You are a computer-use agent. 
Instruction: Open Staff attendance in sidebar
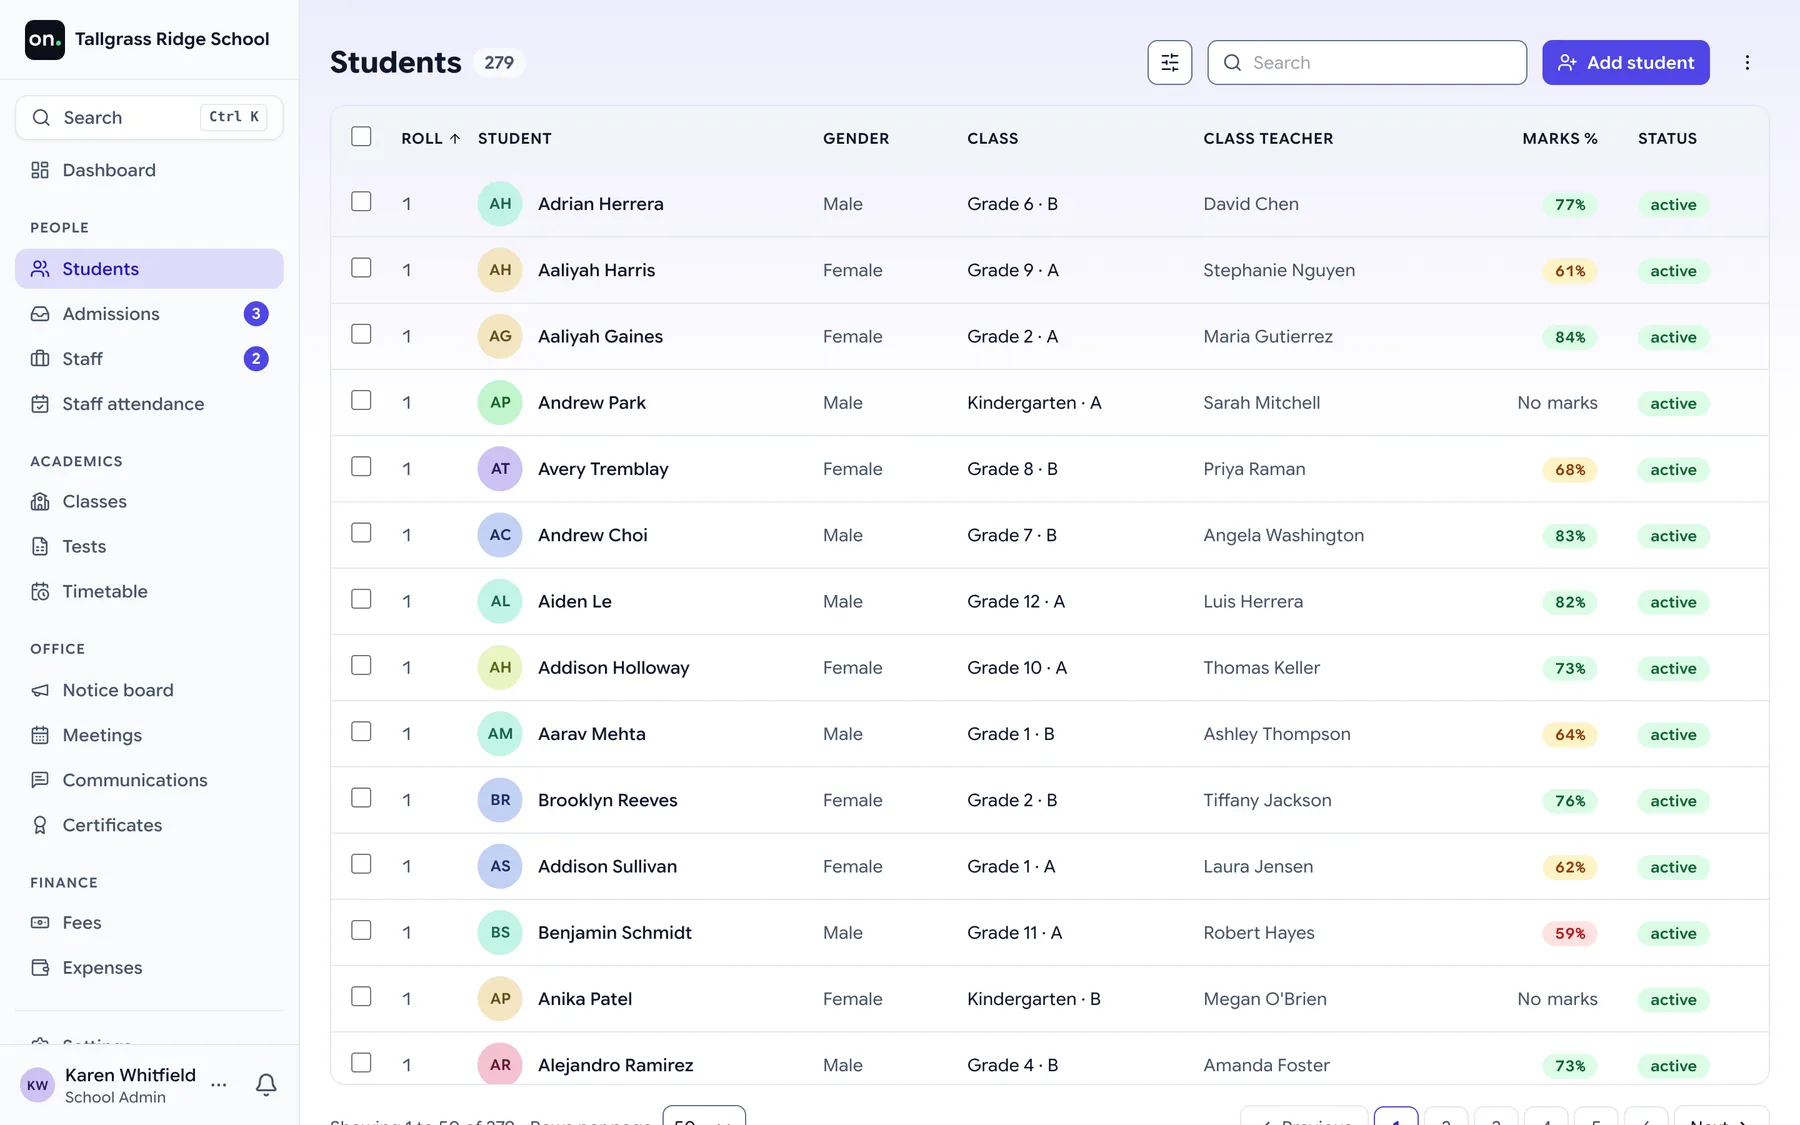point(149,404)
